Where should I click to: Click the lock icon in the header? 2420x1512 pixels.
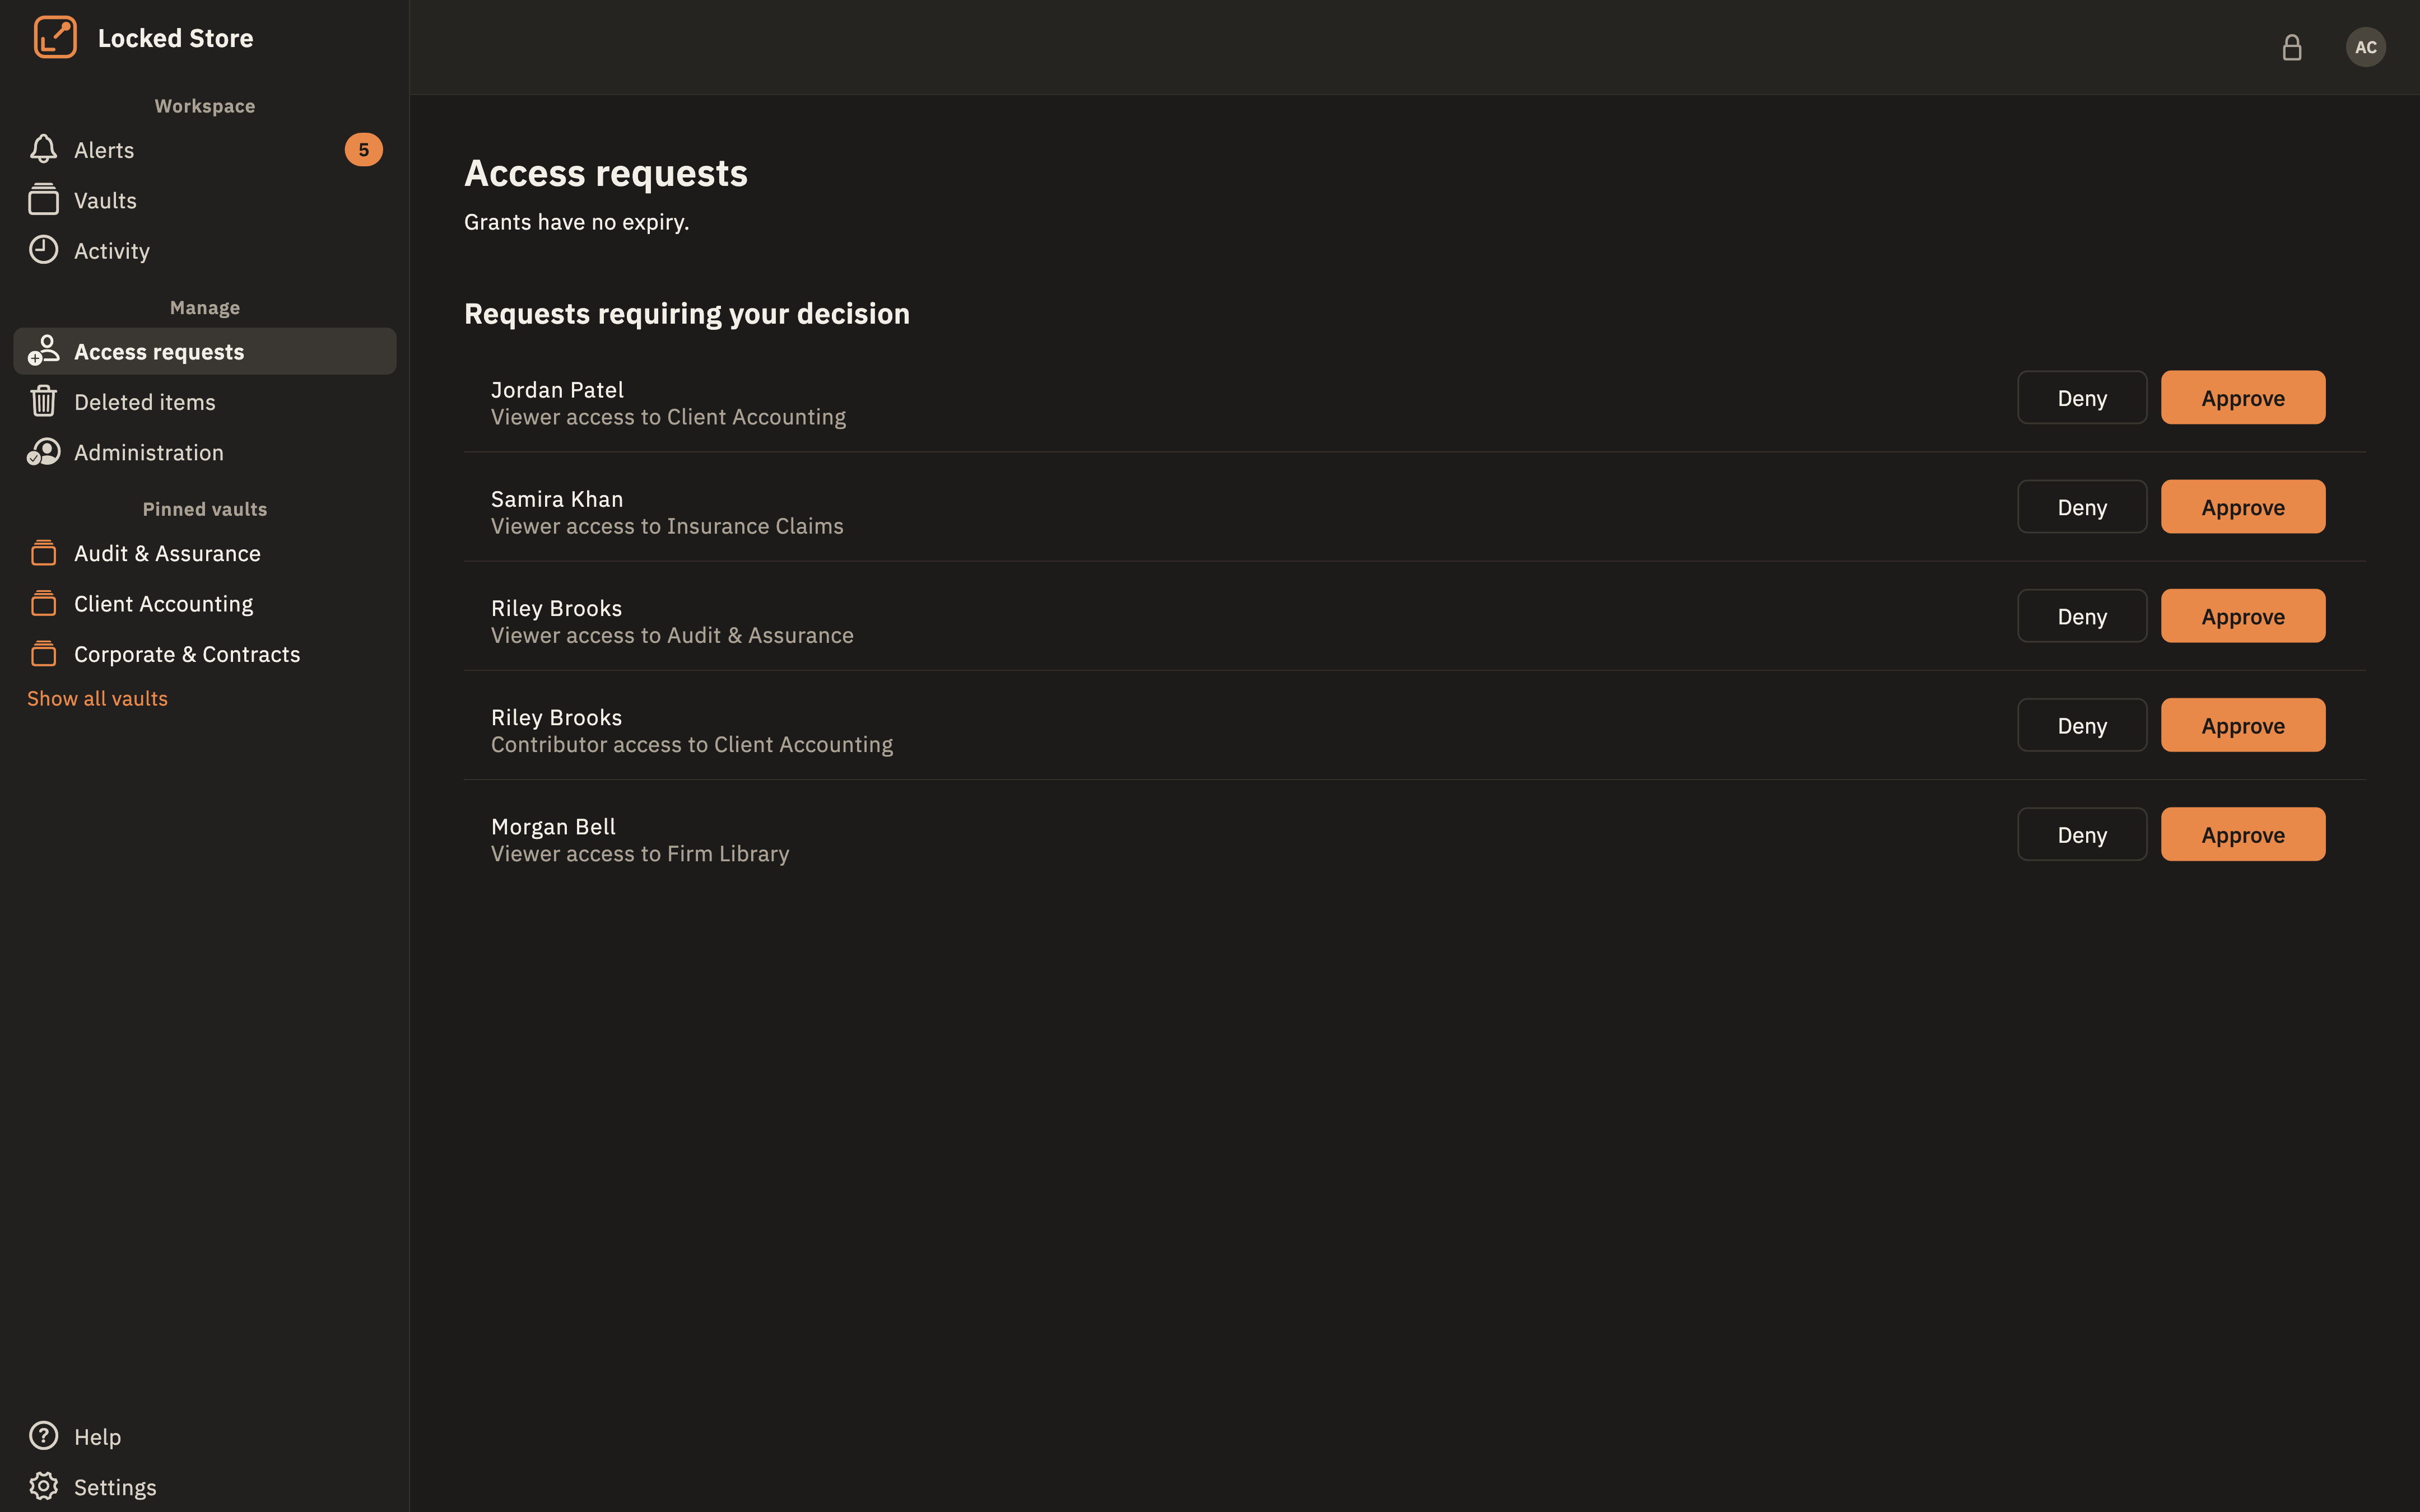2292,47
